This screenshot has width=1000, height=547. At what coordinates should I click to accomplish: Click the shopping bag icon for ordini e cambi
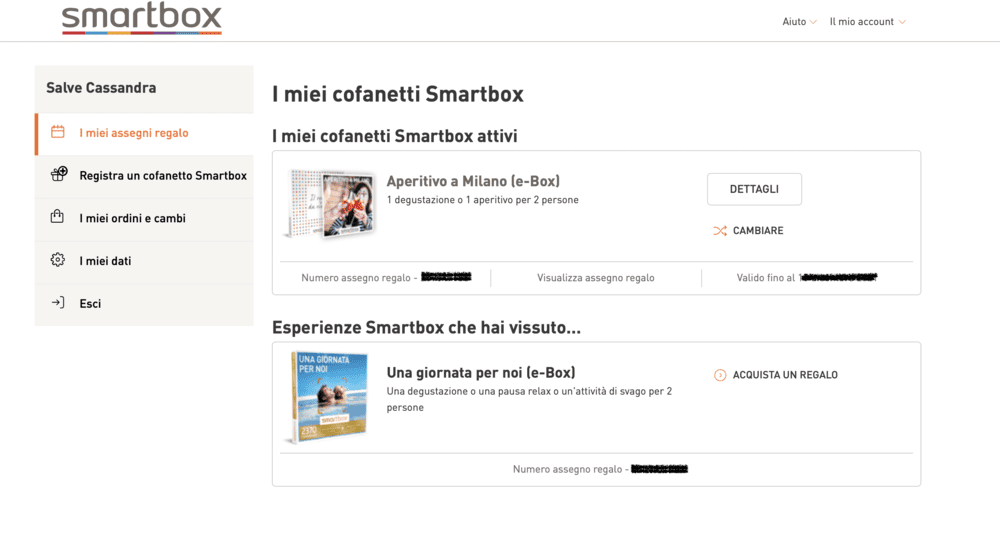pos(57,216)
